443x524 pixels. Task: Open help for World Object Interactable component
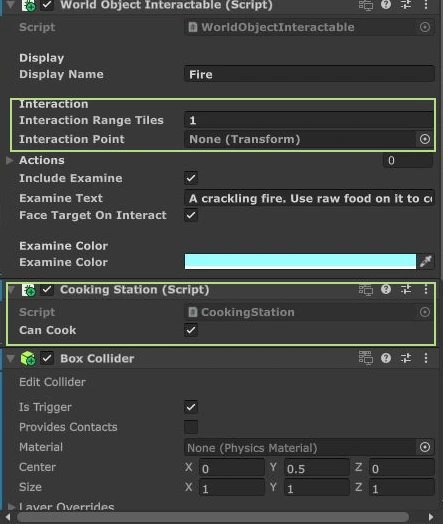(x=386, y=5)
